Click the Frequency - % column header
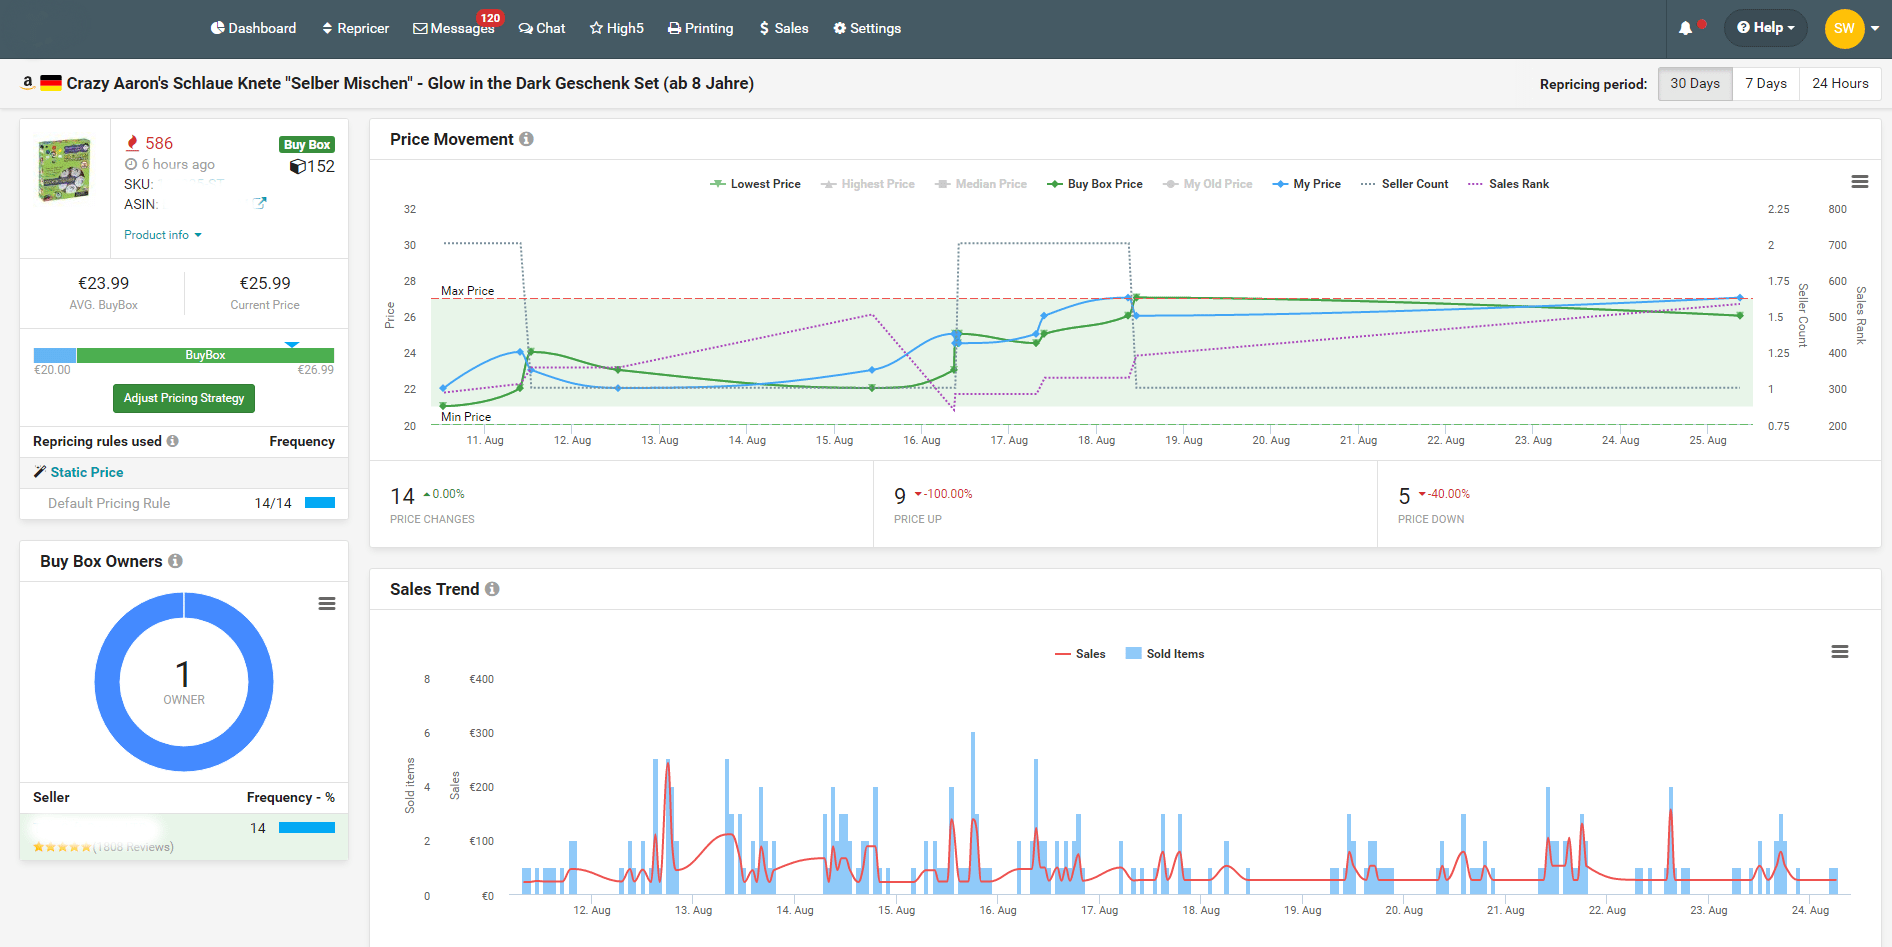The image size is (1892, 947). point(291,797)
